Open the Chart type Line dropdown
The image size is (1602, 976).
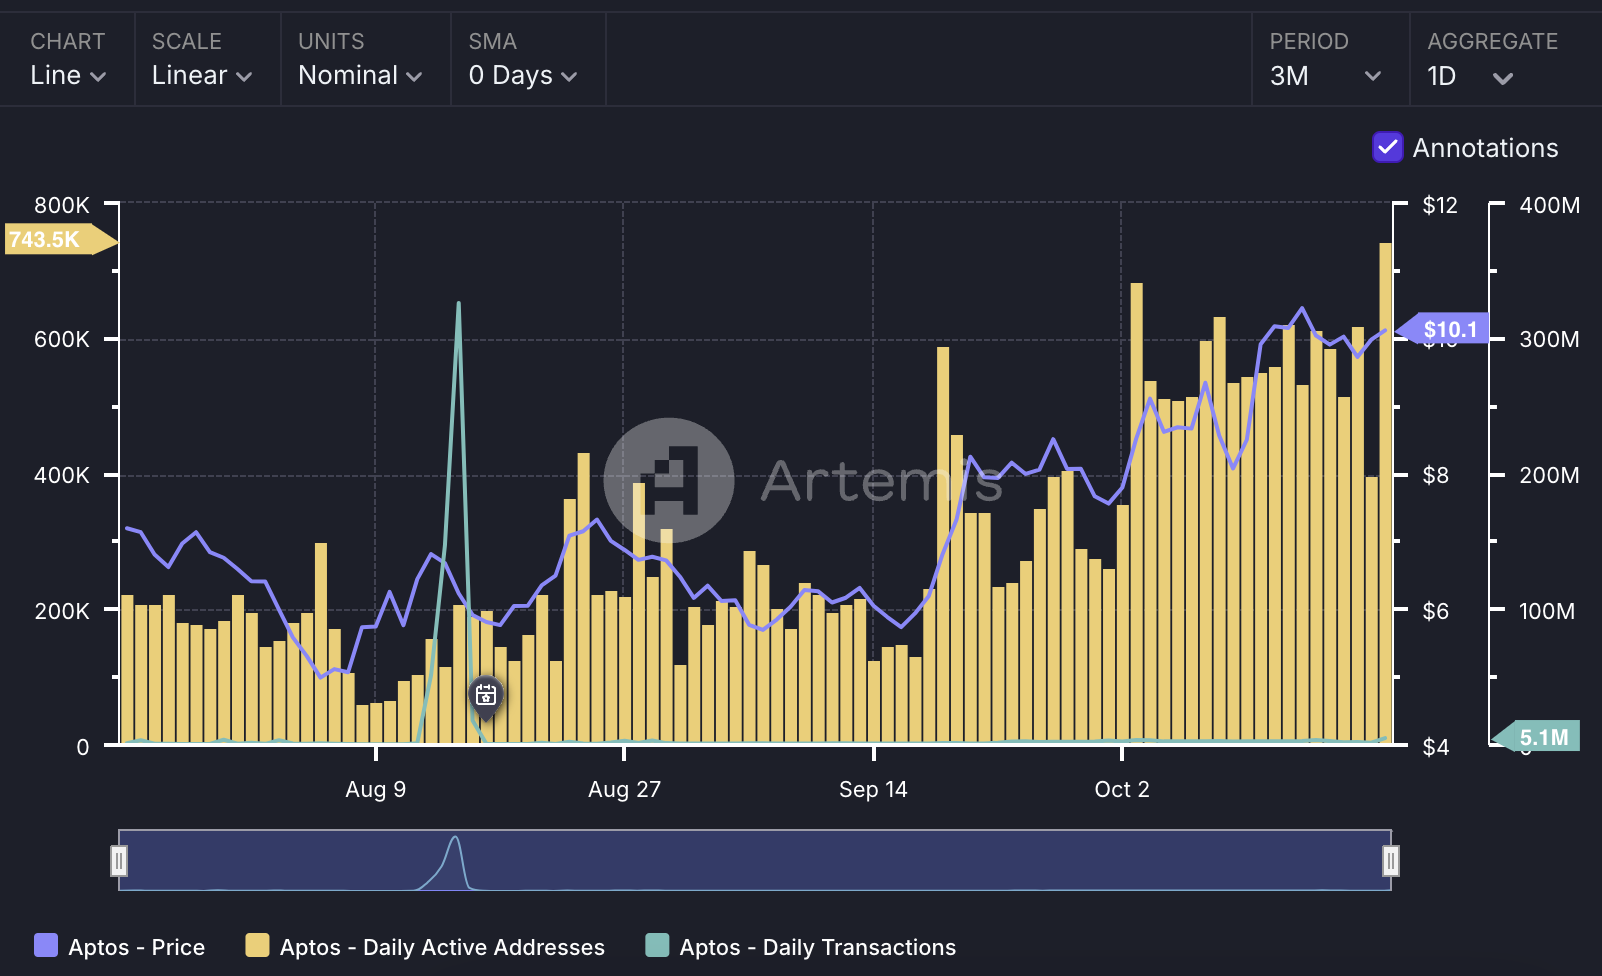[x=67, y=76]
